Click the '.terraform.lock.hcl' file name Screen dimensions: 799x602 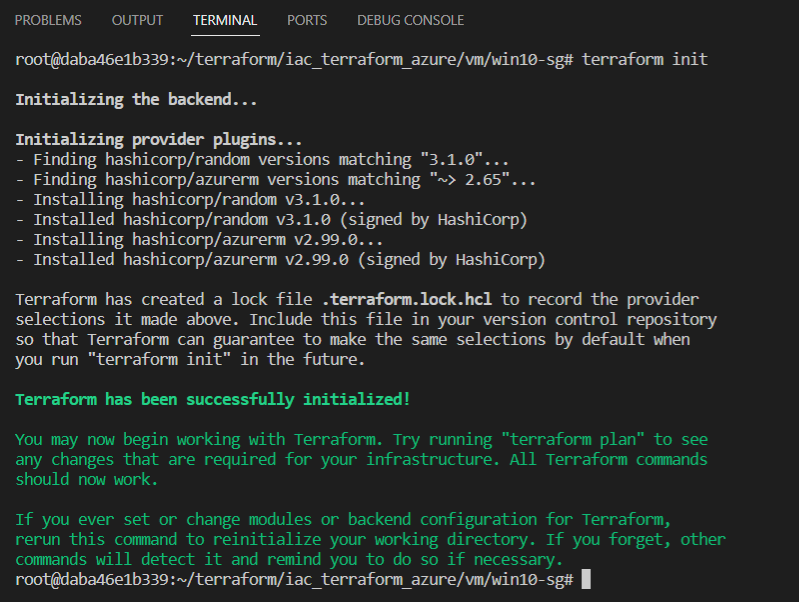[x=407, y=299]
